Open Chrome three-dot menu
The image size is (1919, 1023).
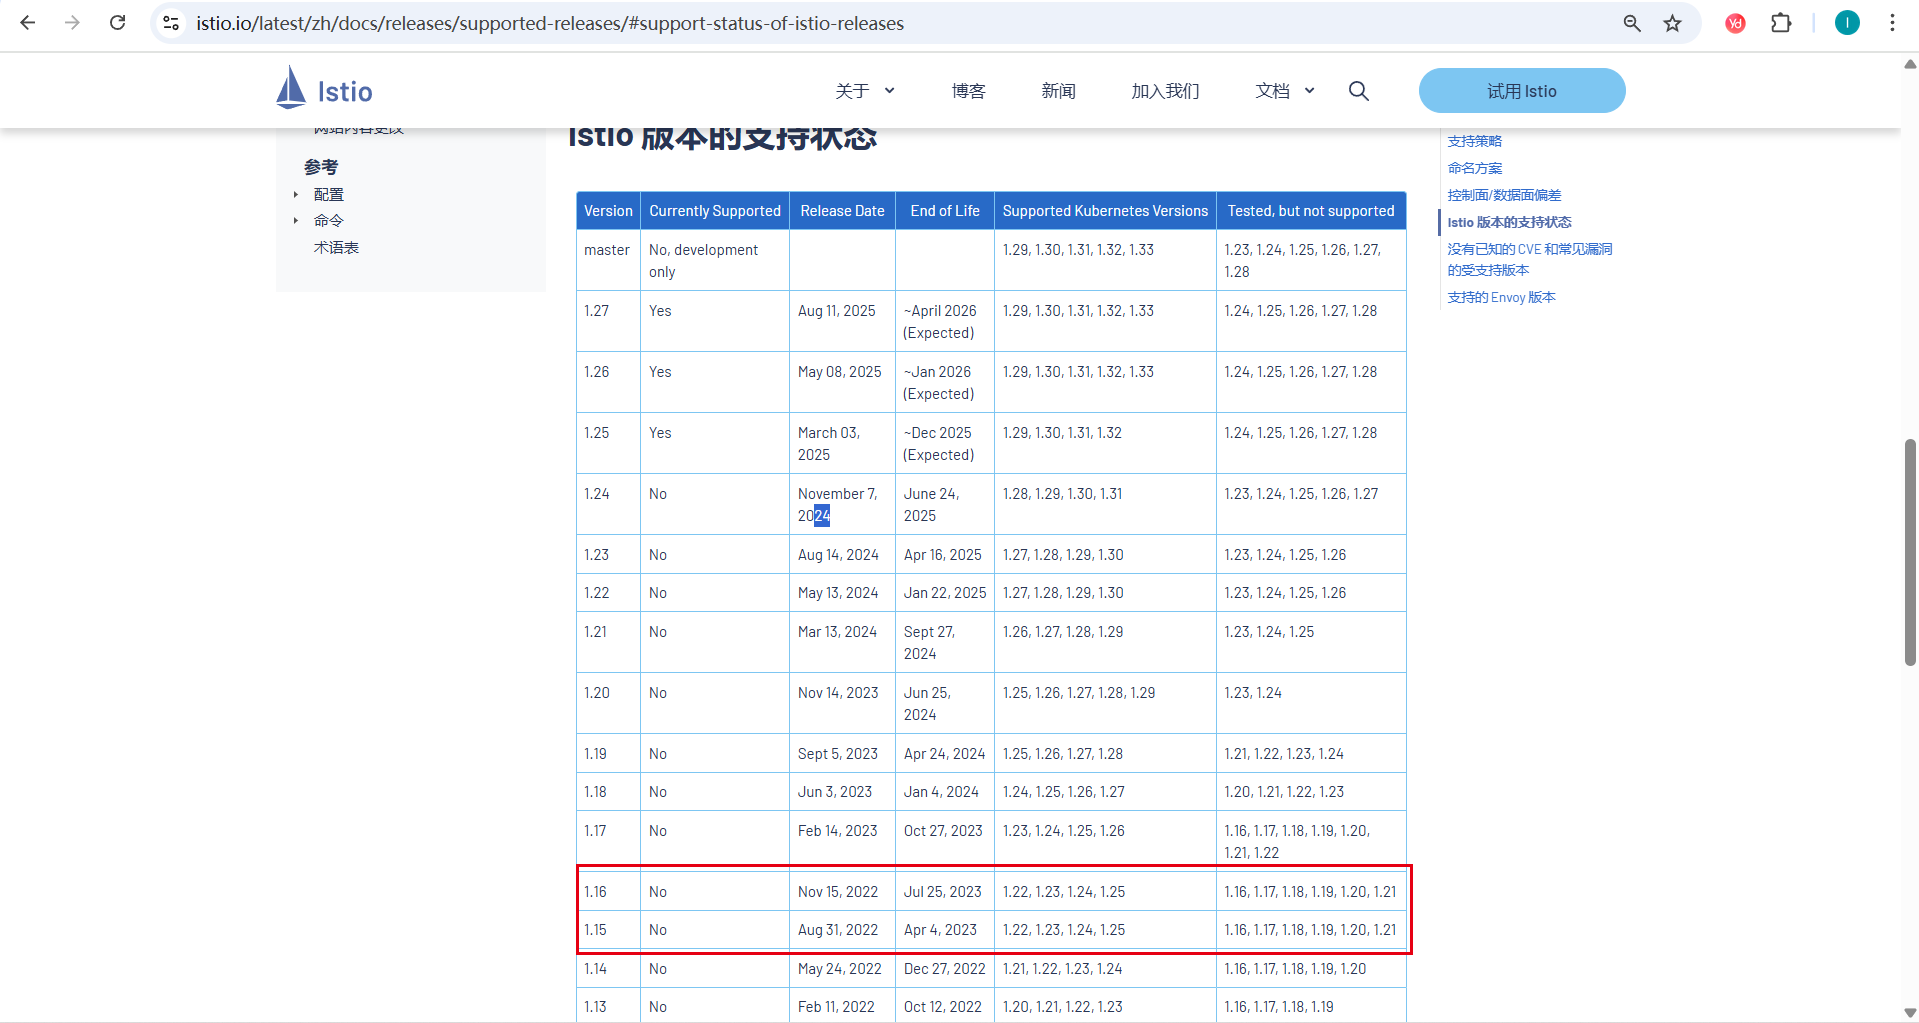1892,23
